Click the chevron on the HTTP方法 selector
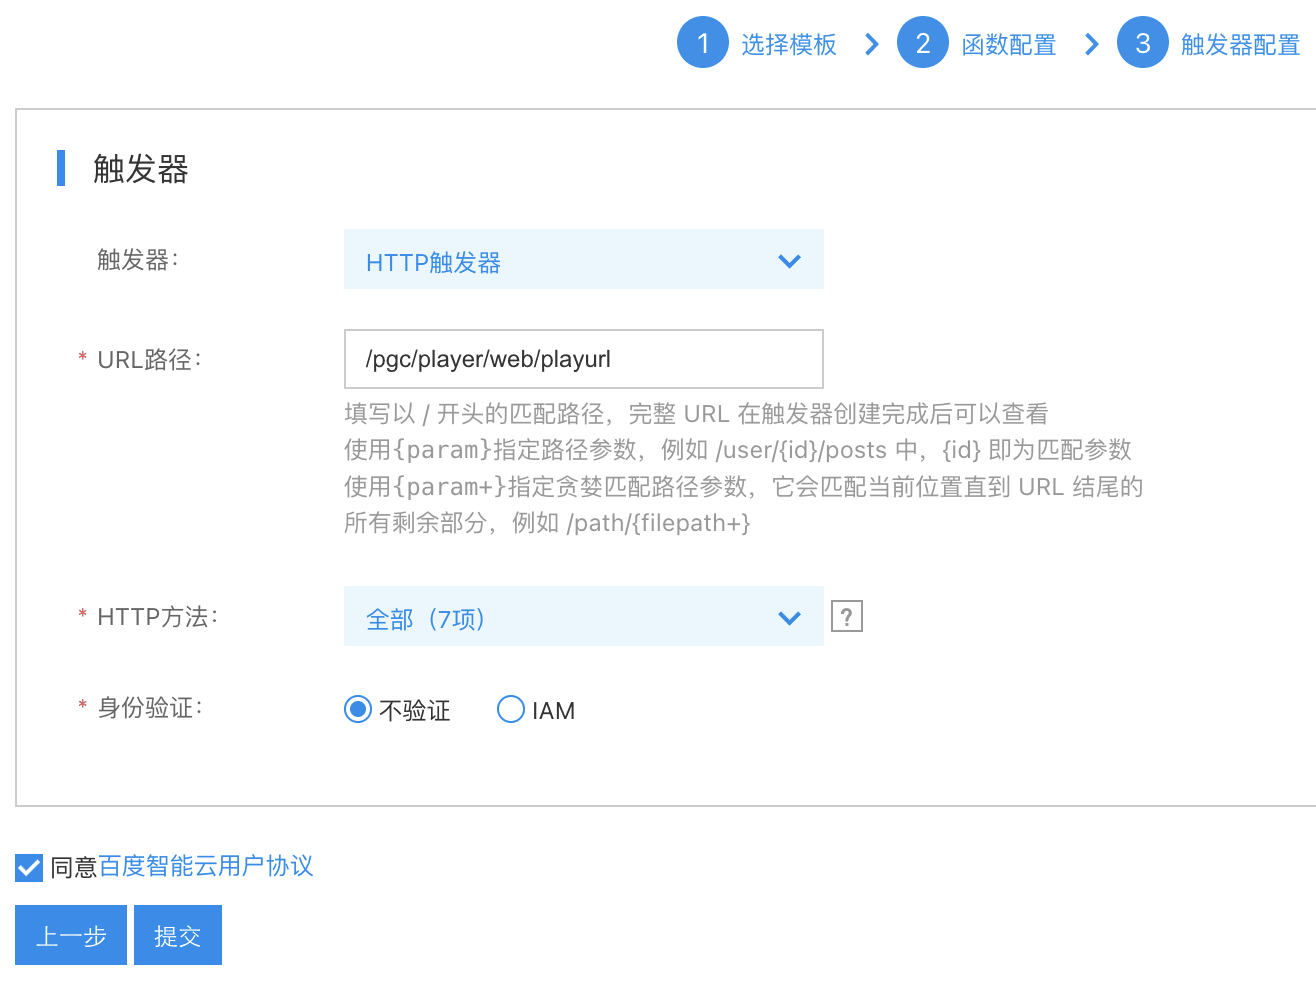Viewport: 1316px width, 984px height. point(790,617)
